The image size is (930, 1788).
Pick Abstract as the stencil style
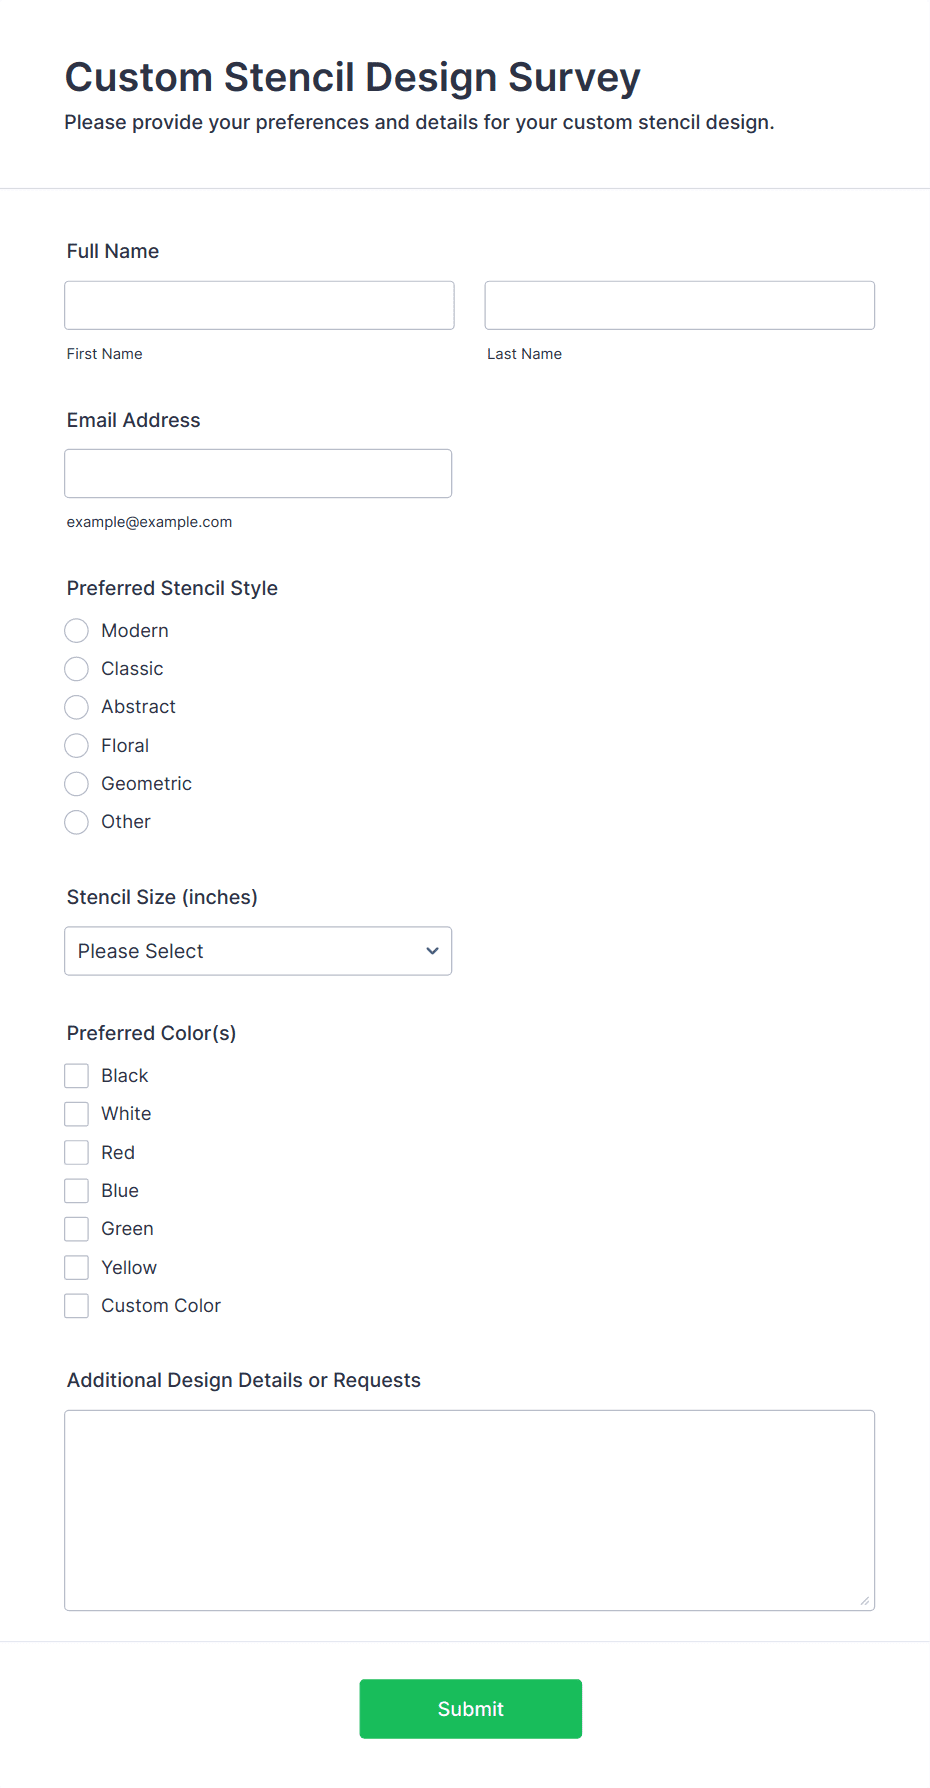[x=77, y=707]
